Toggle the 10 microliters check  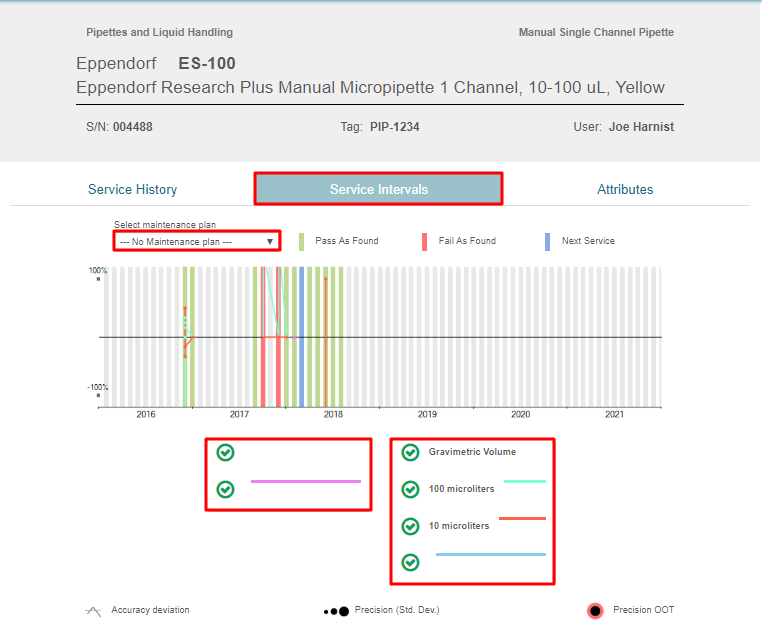coord(410,526)
